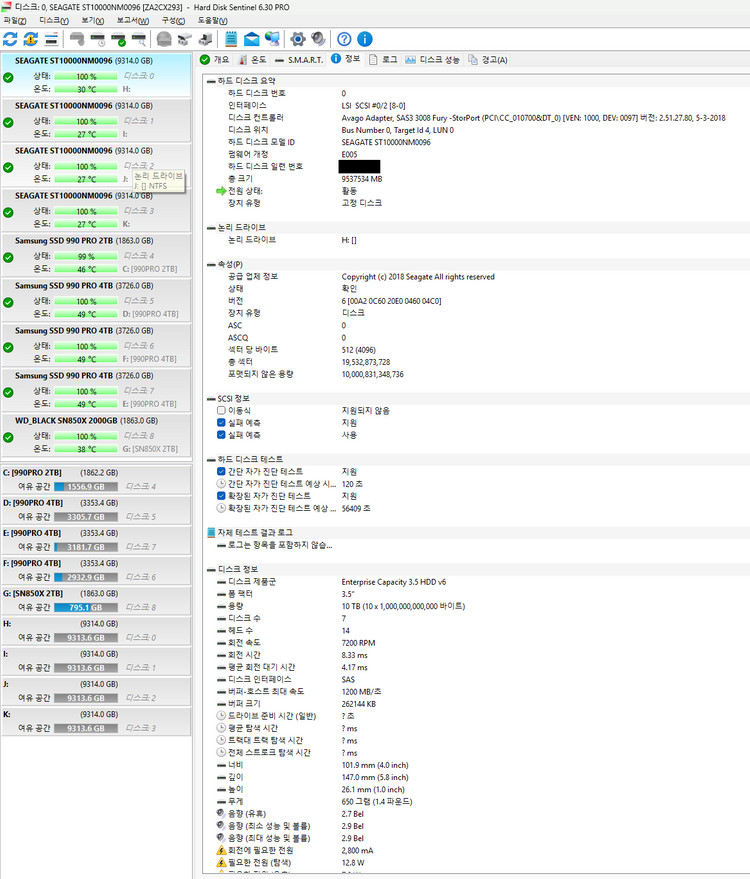The width and height of the screenshot is (750, 879).
Task: Select the C: [990PRO 2TB] partition entry
Action: pos(96,480)
